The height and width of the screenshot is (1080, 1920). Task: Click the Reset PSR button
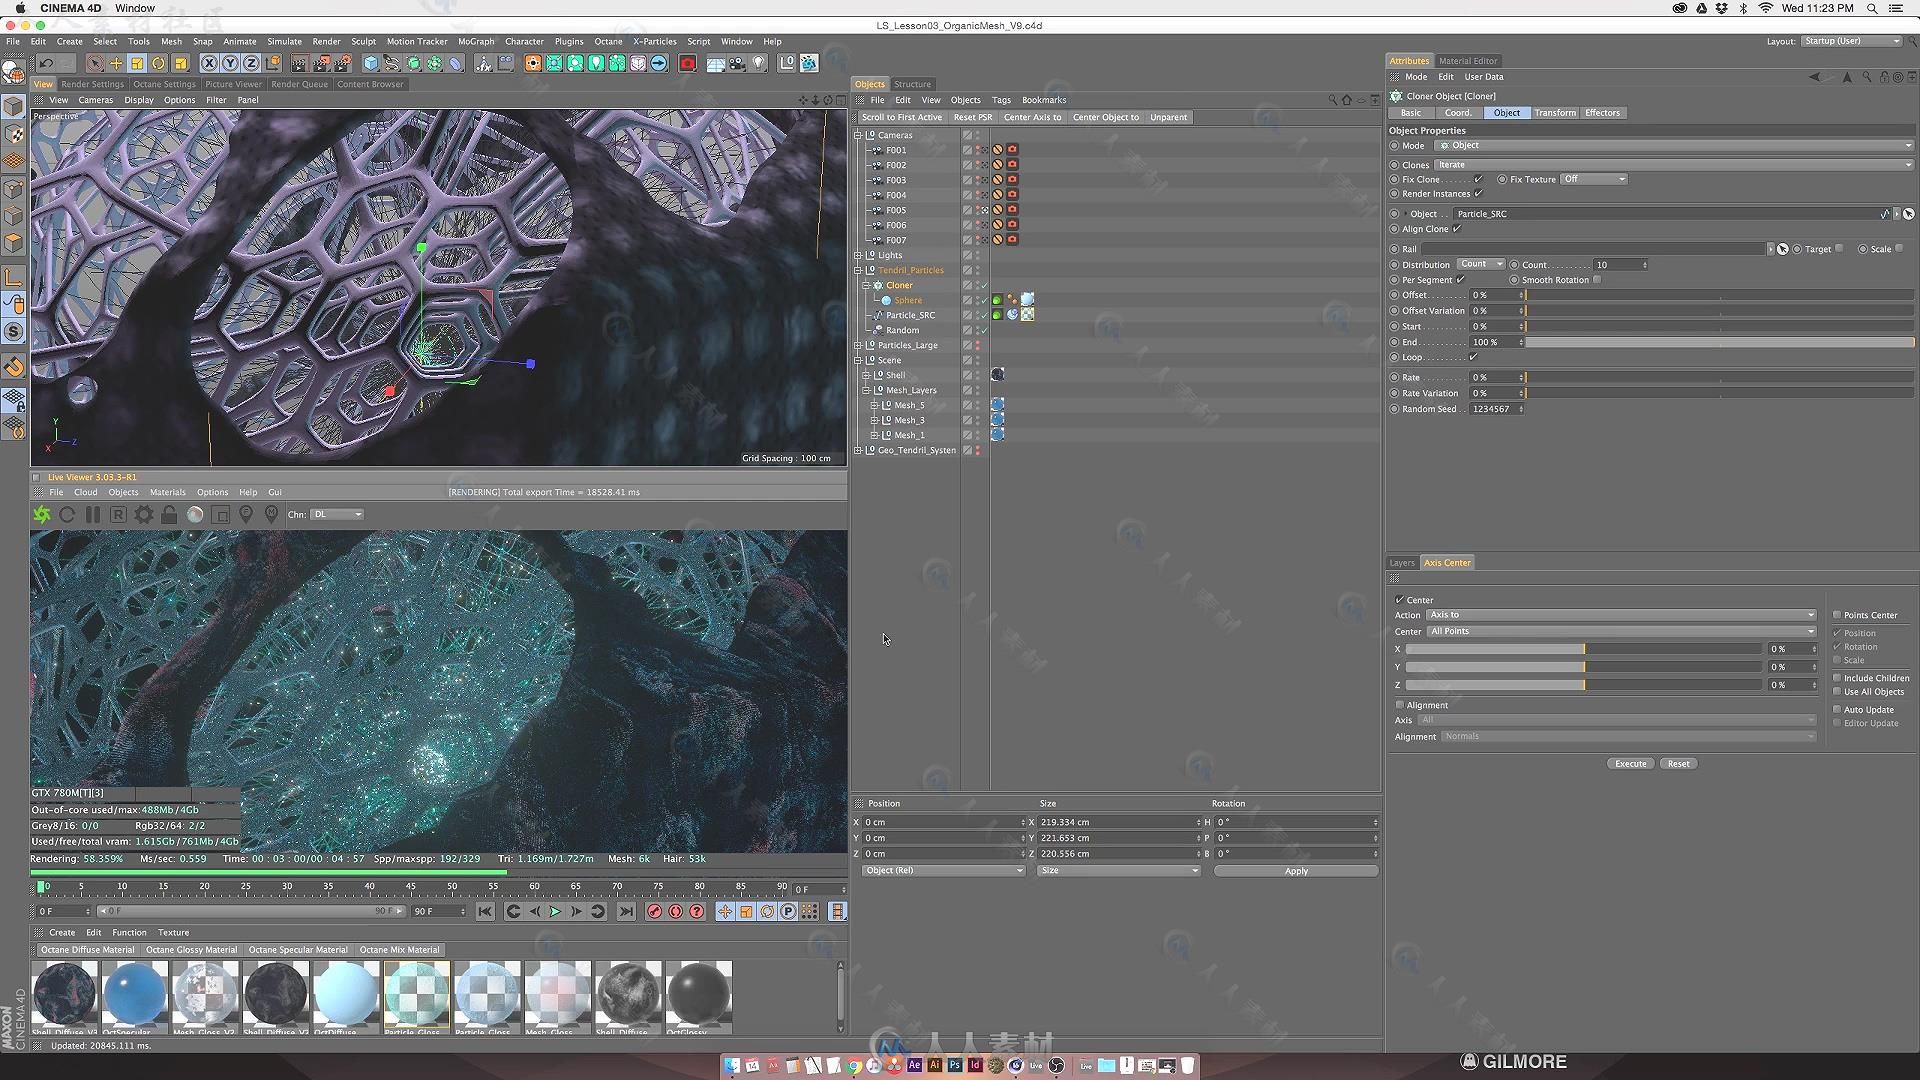pyautogui.click(x=972, y=117)
